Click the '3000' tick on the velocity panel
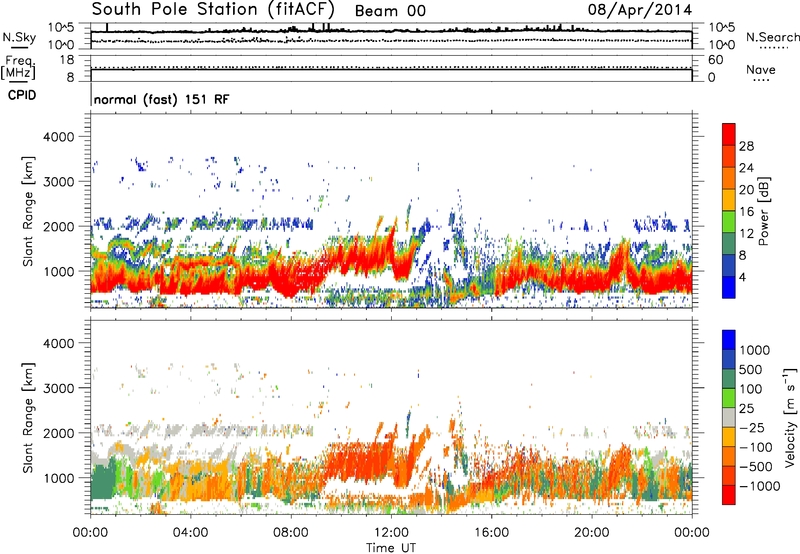 (x=59, y=388)
